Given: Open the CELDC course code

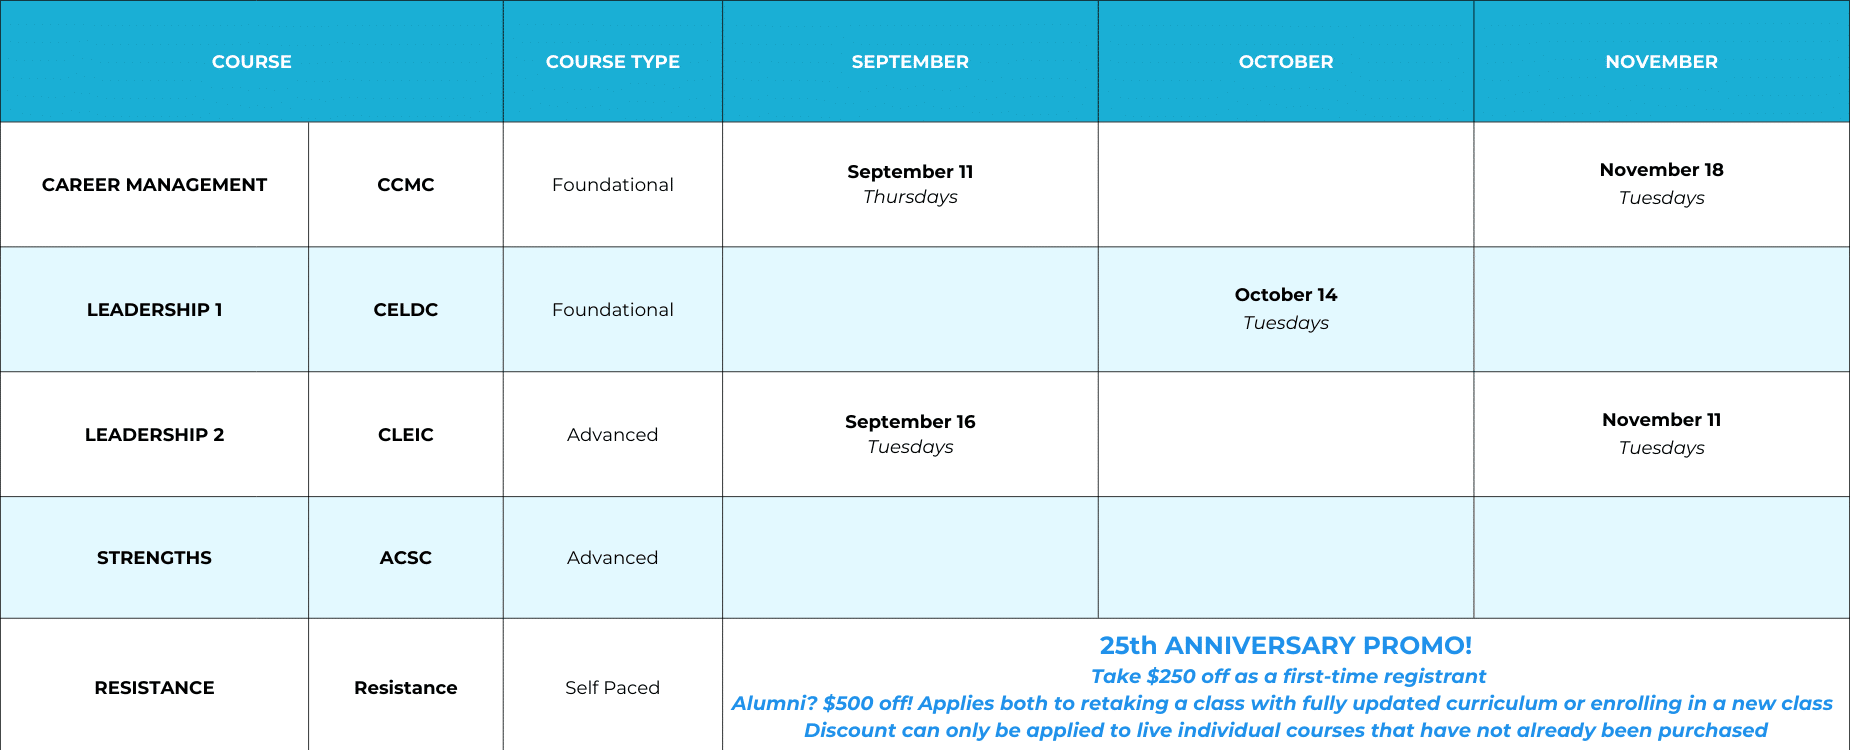Looking at the screenshot, I should [405, 310].
